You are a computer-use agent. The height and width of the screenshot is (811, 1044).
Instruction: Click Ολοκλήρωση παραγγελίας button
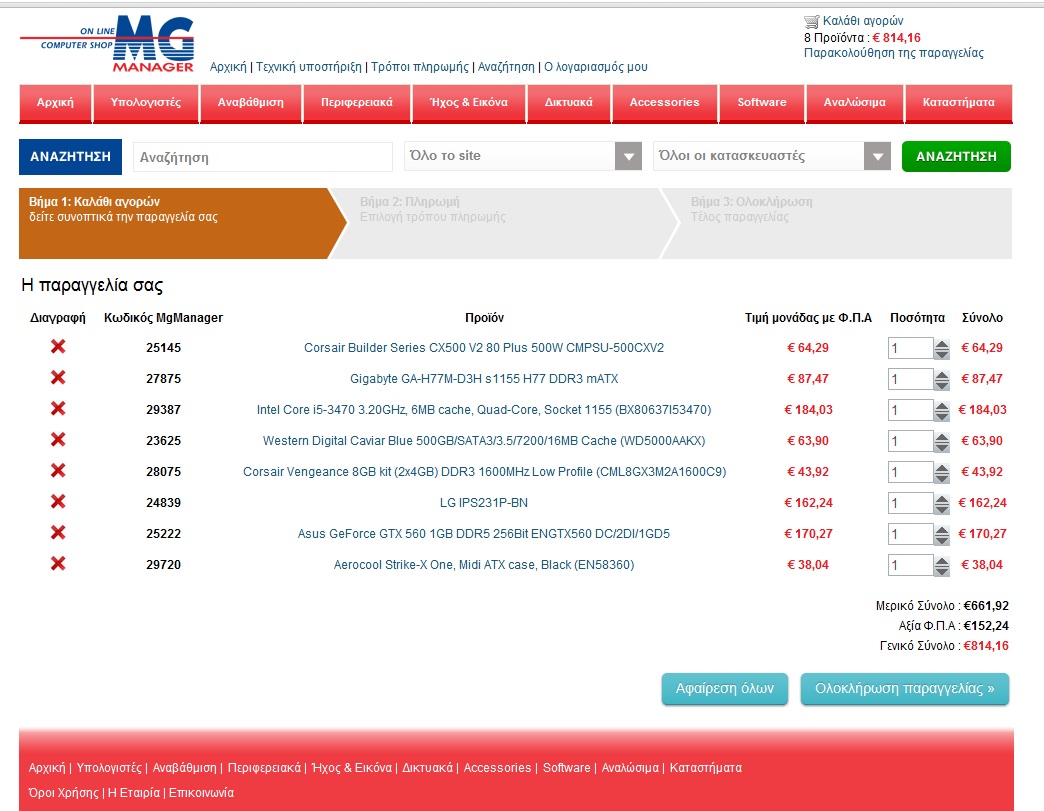(905, 689)
